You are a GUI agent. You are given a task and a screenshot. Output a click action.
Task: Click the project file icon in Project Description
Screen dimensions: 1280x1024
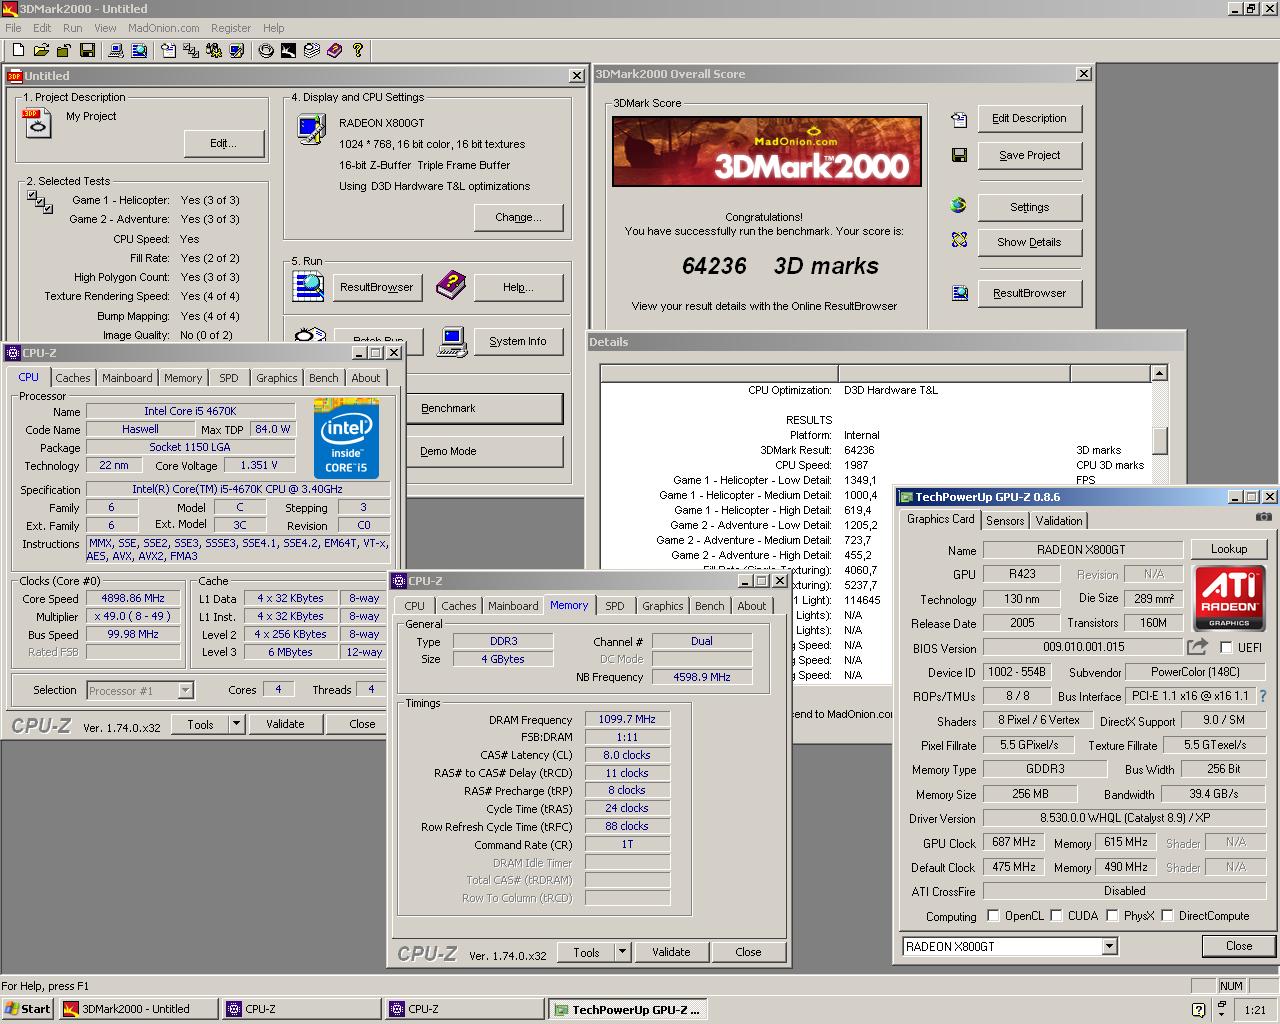click(x=36, y=123)
